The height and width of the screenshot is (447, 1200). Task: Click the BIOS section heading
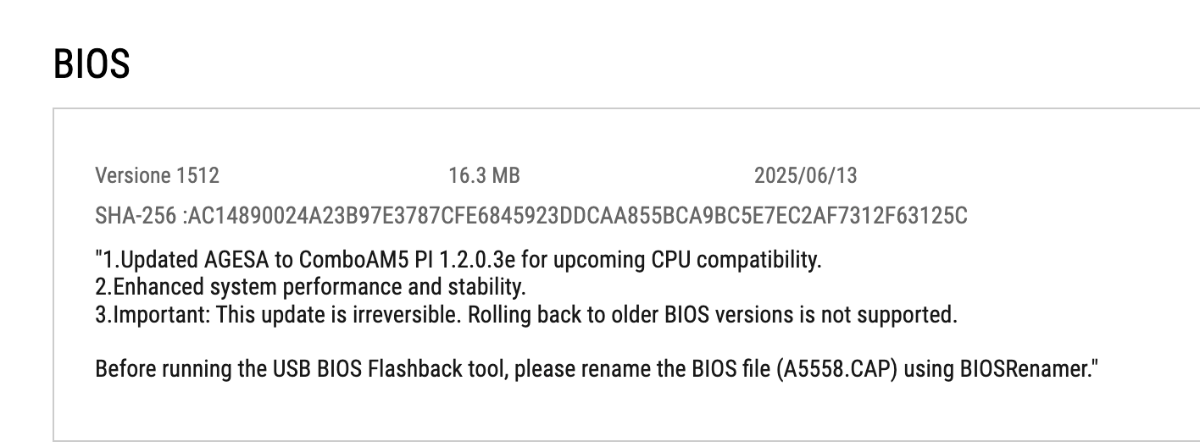[91, 66]
